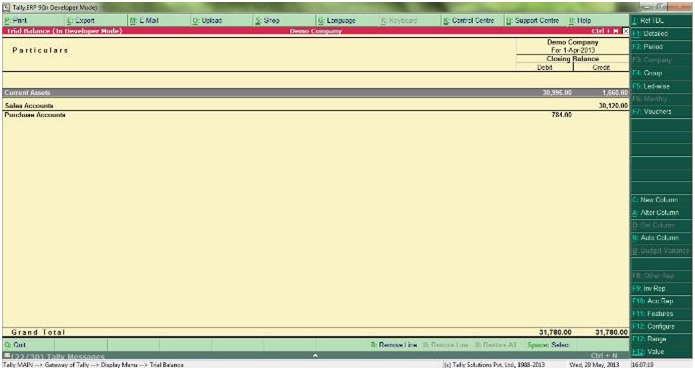Select the Sales Accounts row
The width and height of the screenshot is (695, 370).
(x=316, y=106)
